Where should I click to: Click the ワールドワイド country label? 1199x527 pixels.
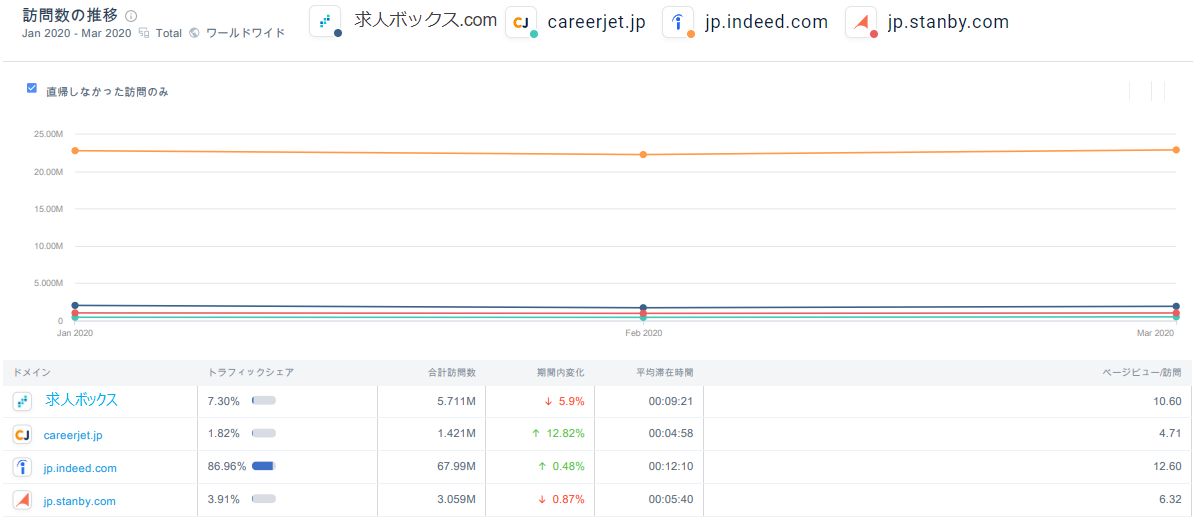point(245,33)
